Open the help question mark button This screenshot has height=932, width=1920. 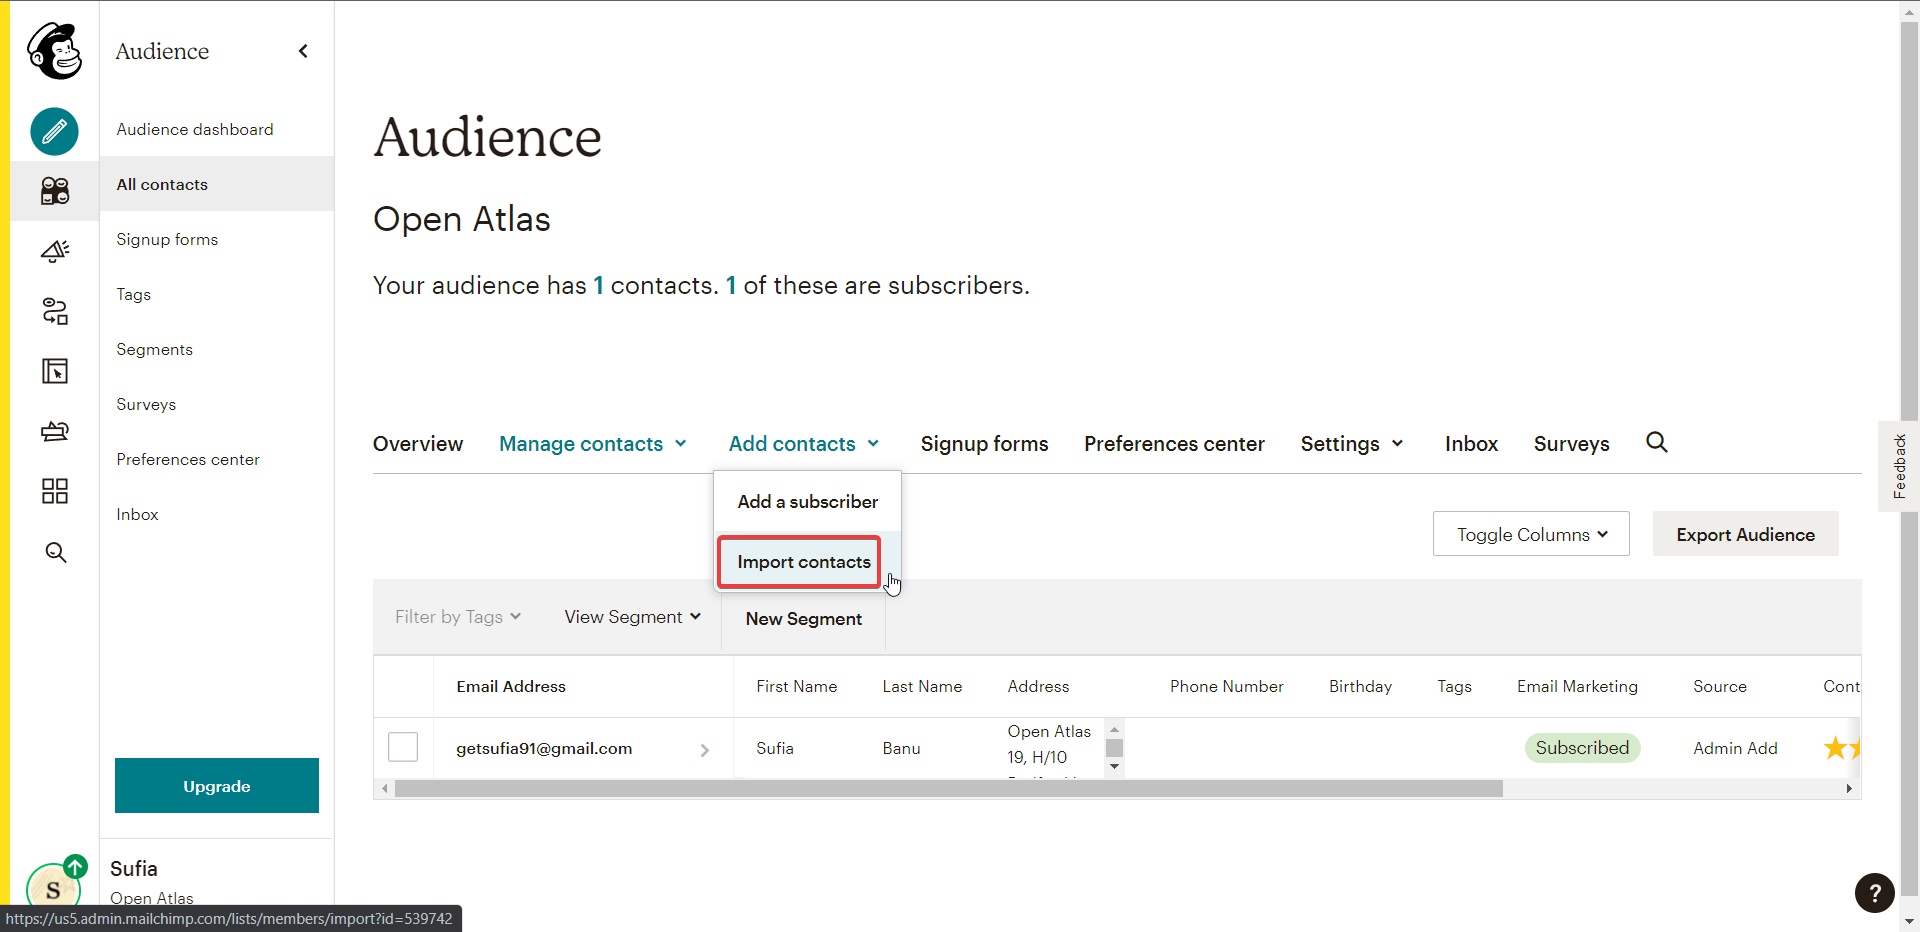tap(1875, 892)
